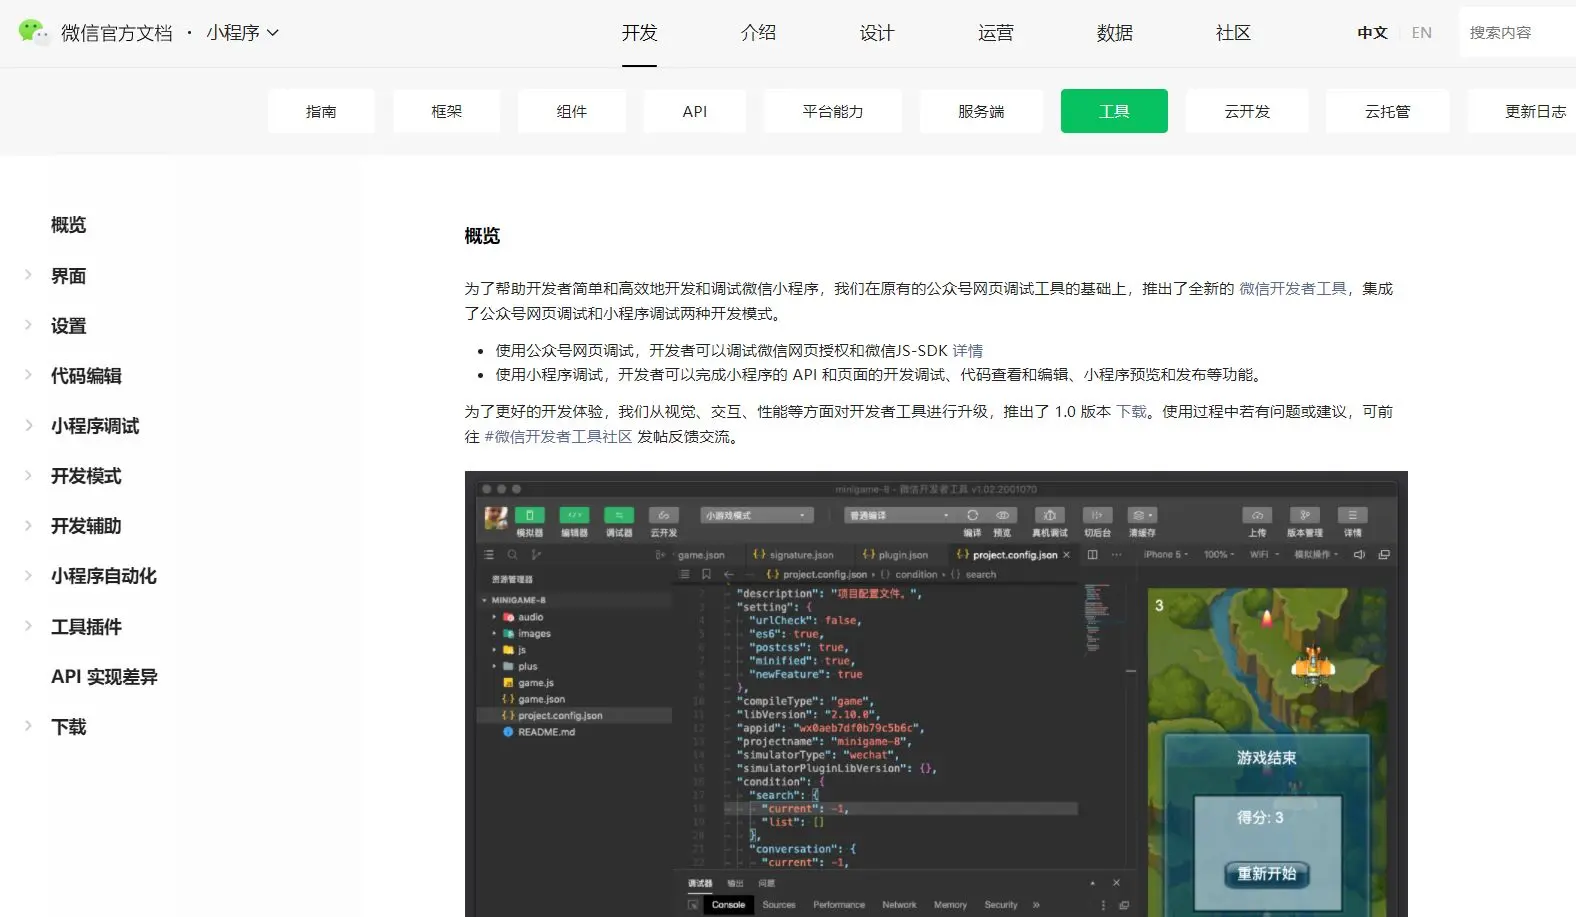This screenshot has width=1576, height=917.
Task: Open the 小程序 product dropdown
Action: click(x=242, y=33)
